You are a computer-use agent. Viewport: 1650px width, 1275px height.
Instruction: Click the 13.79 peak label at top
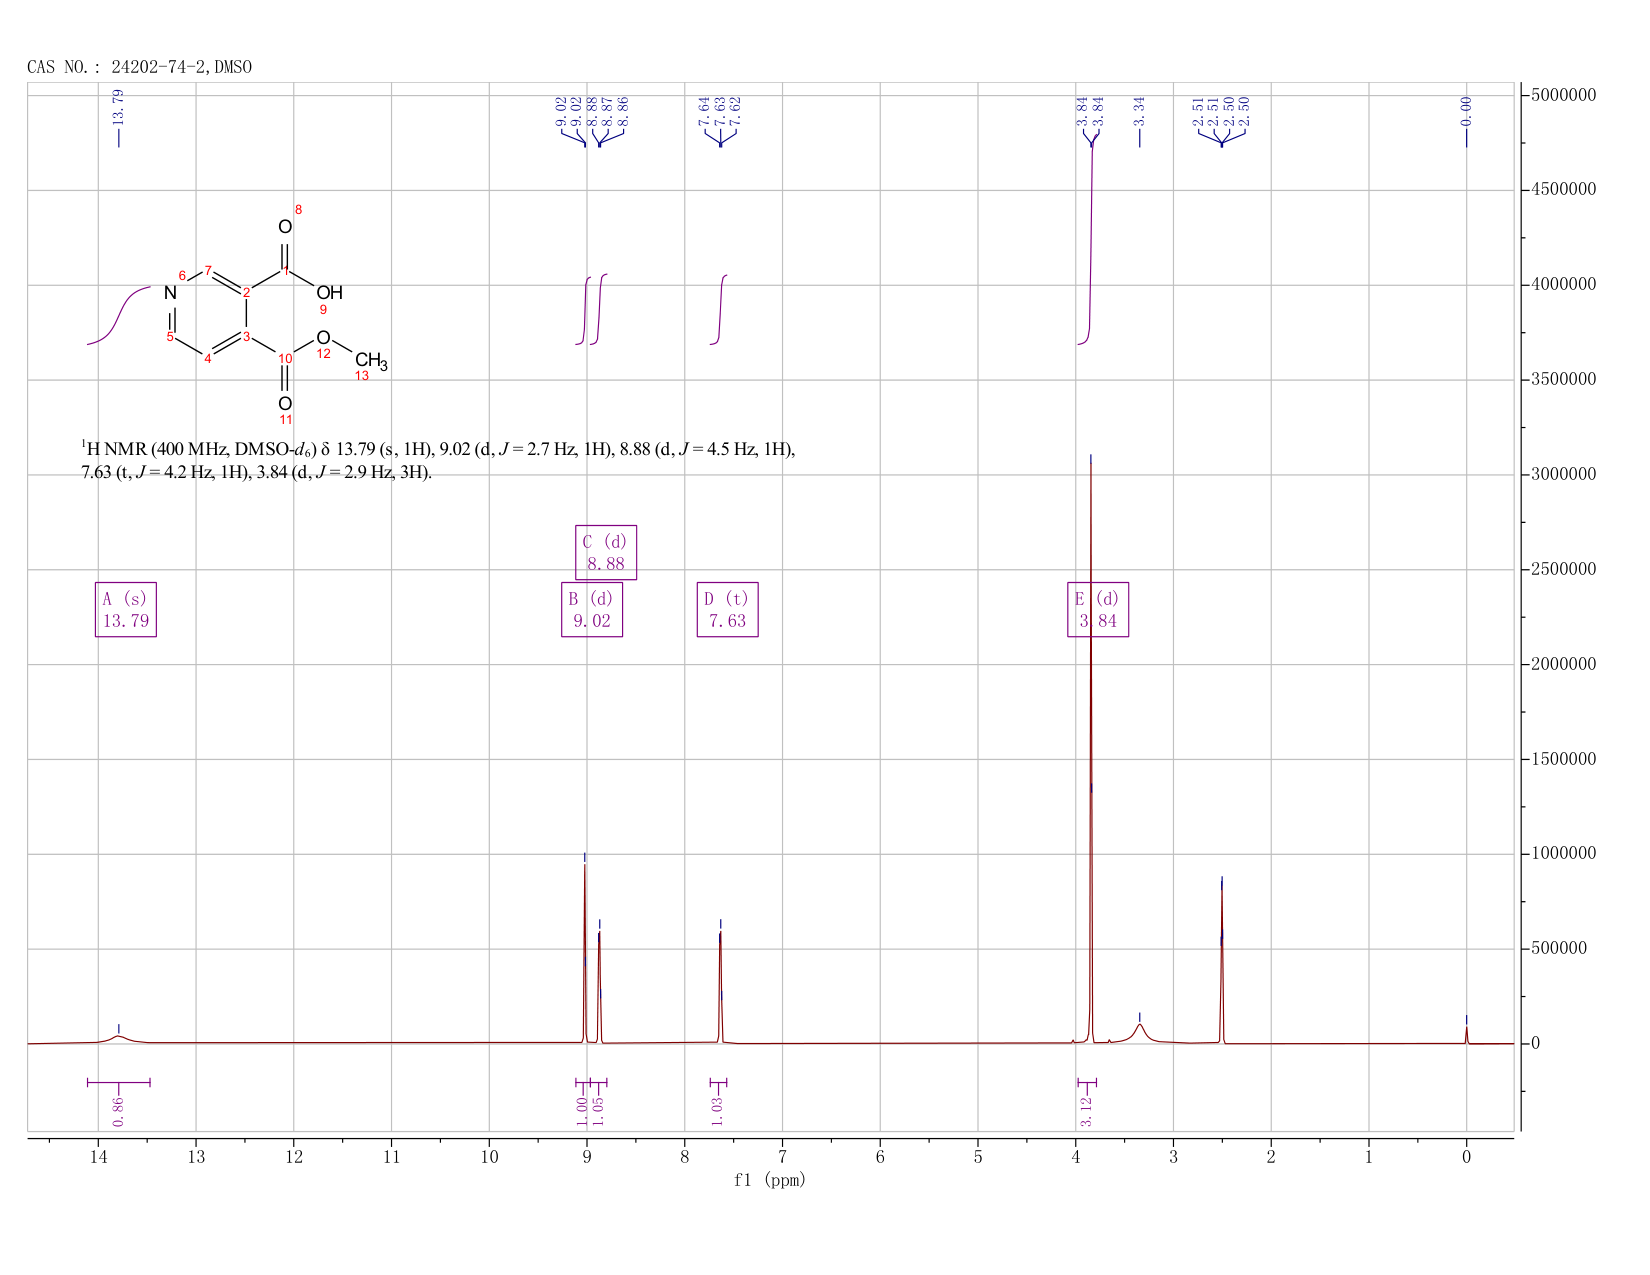pos(118,107)
